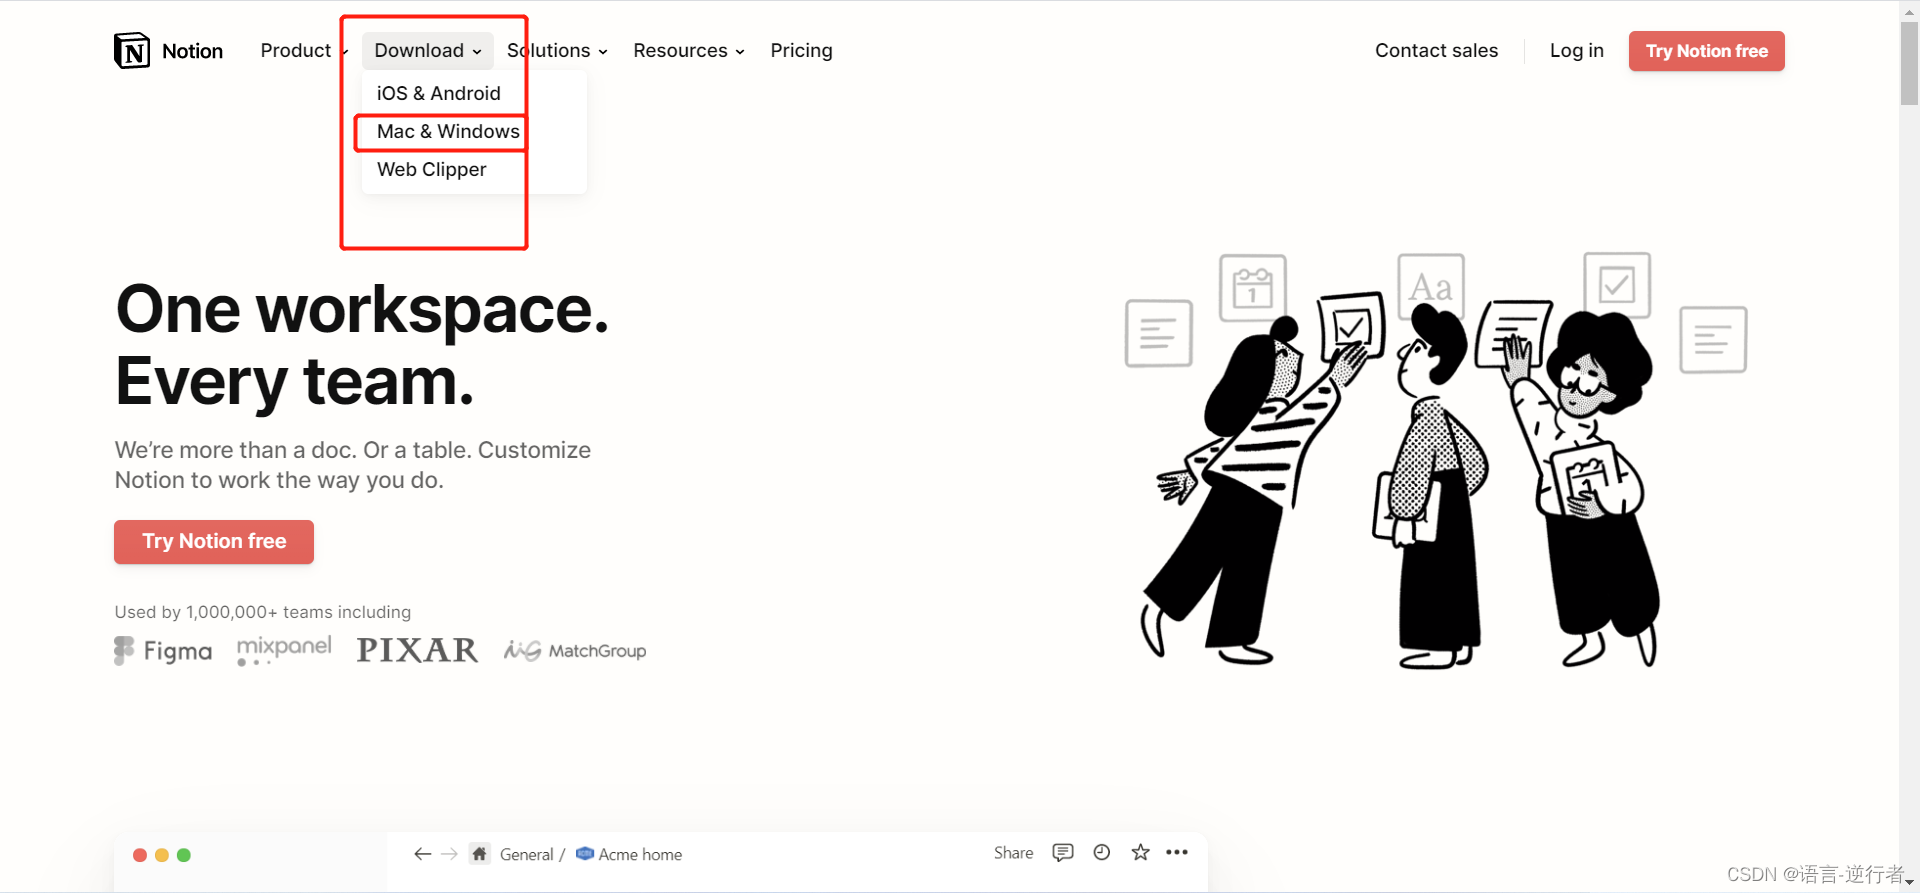Click the yellow window dot in preview
Viewport: 1920px width, 893px height.
[x=162, y=855]
